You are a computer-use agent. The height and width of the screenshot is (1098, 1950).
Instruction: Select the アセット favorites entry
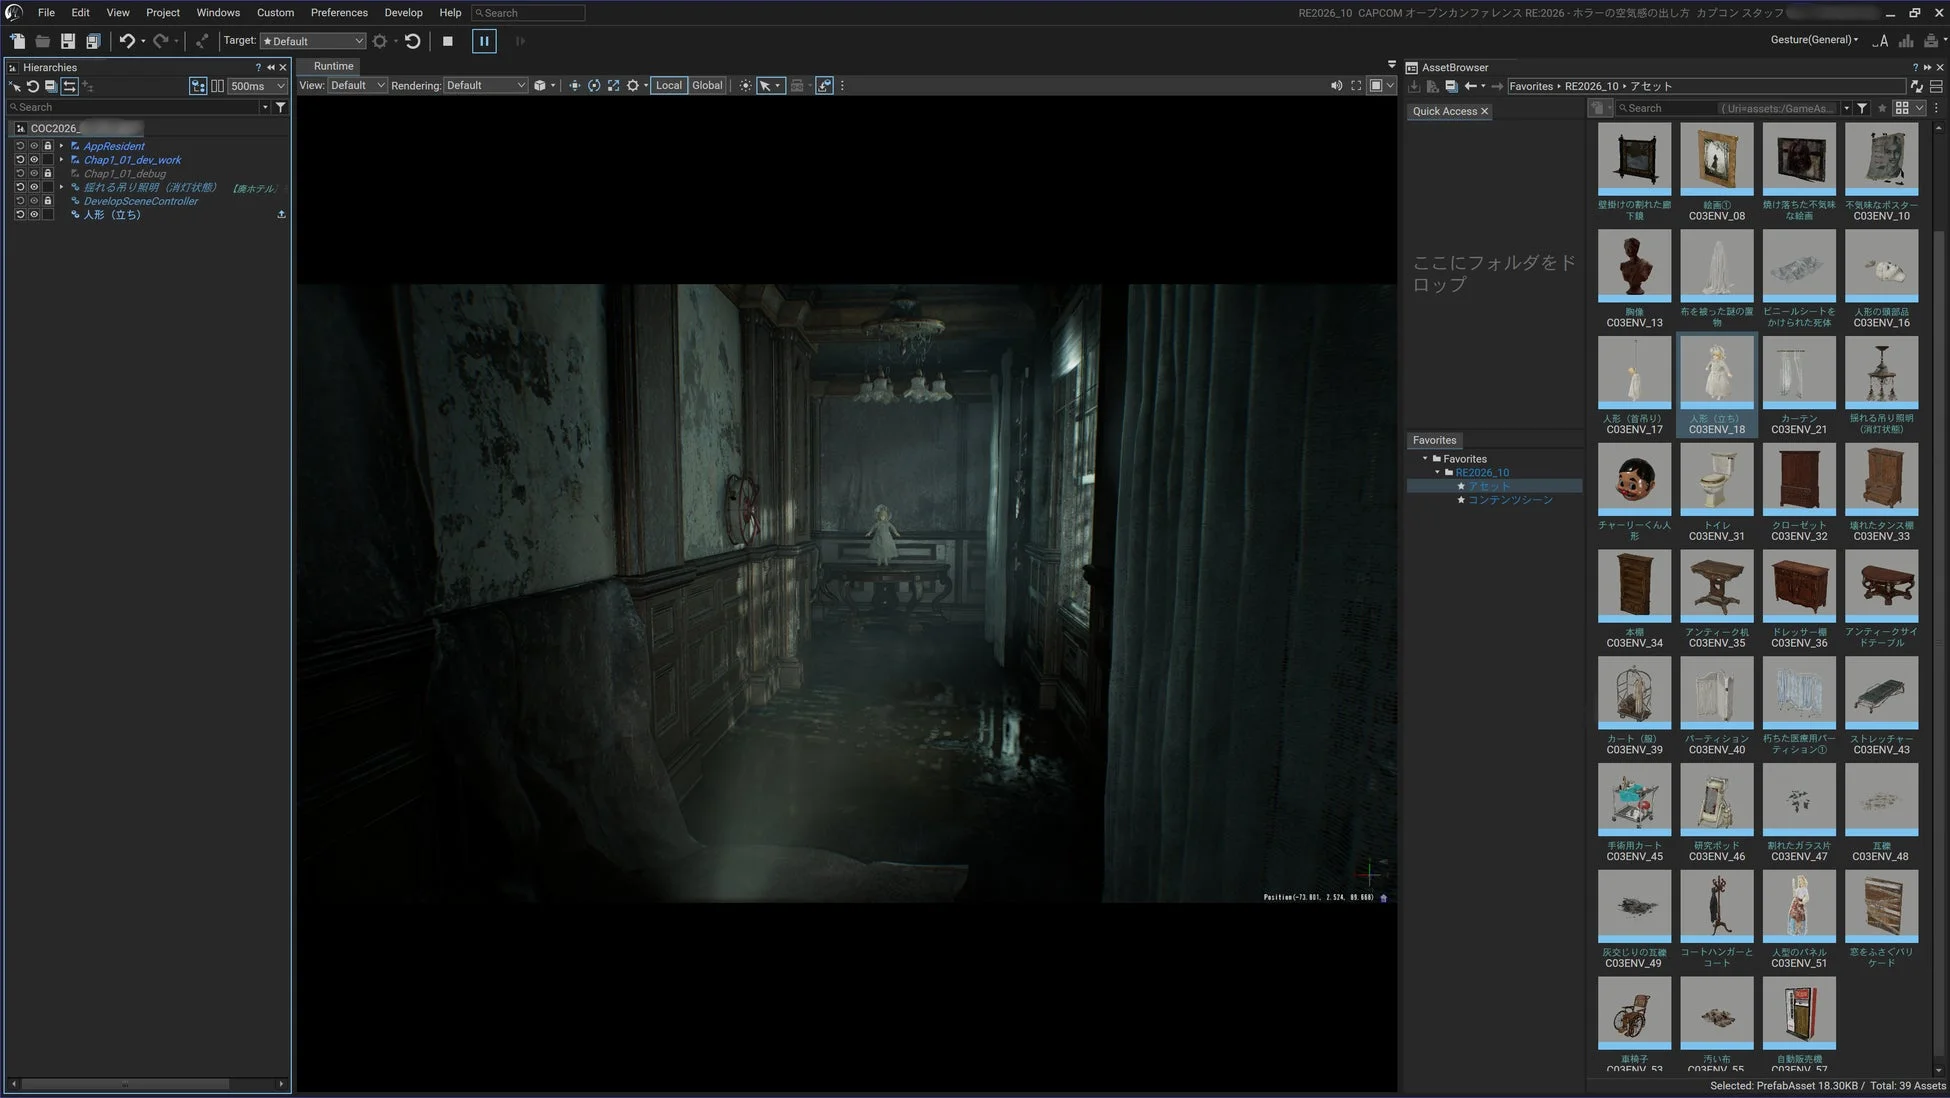click(x=1489, y=486)
